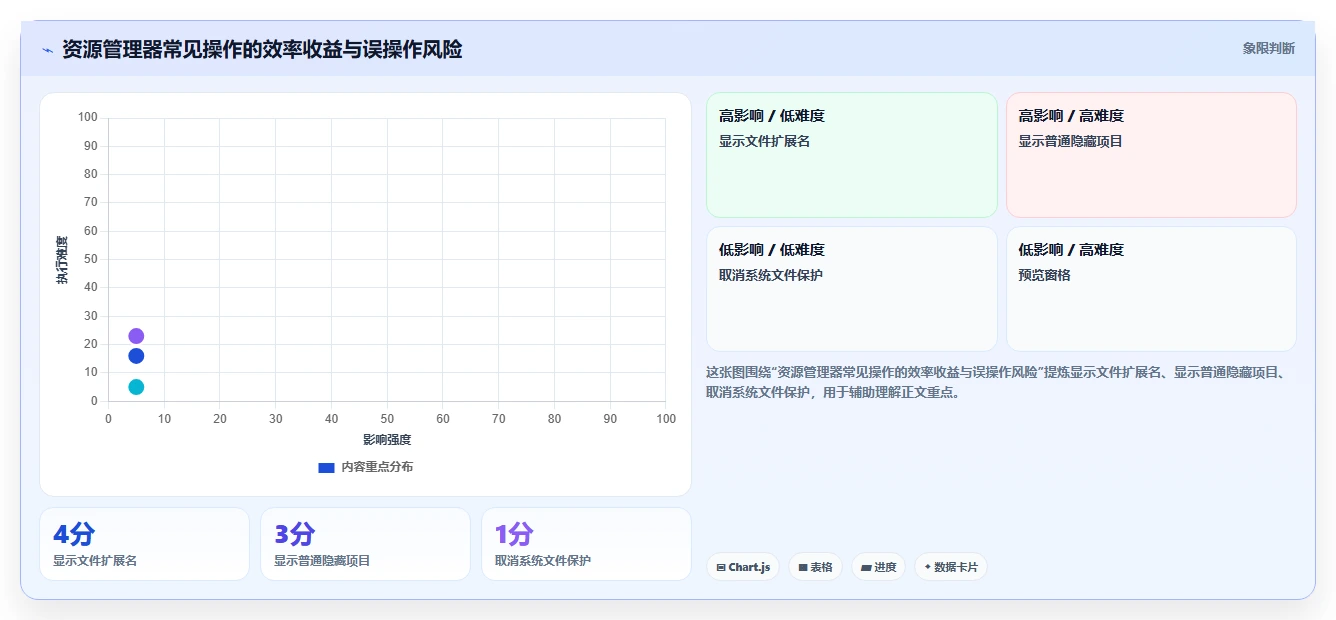
Task: Click the 影响强度 x-axis title
Action: click(x=387, y=440)
